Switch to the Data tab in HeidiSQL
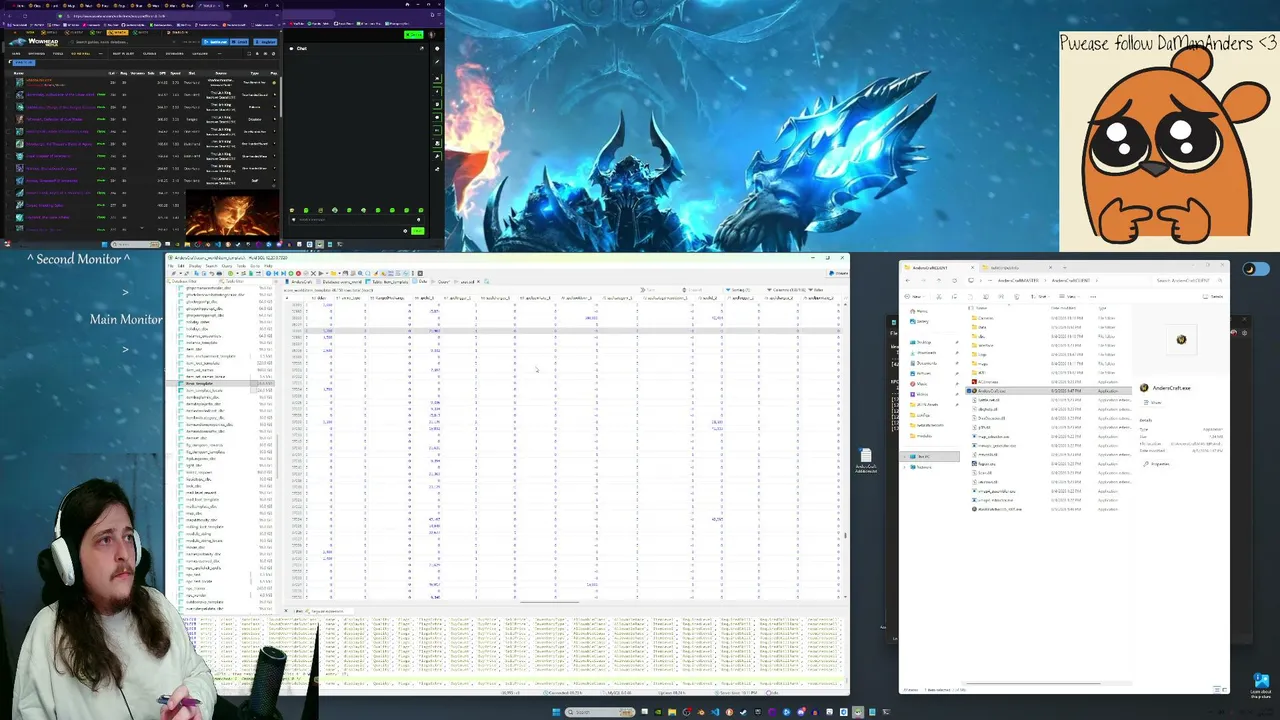The height and width of the screenshot is (720, 1280). pyautogui.click(x=422, y=282)
